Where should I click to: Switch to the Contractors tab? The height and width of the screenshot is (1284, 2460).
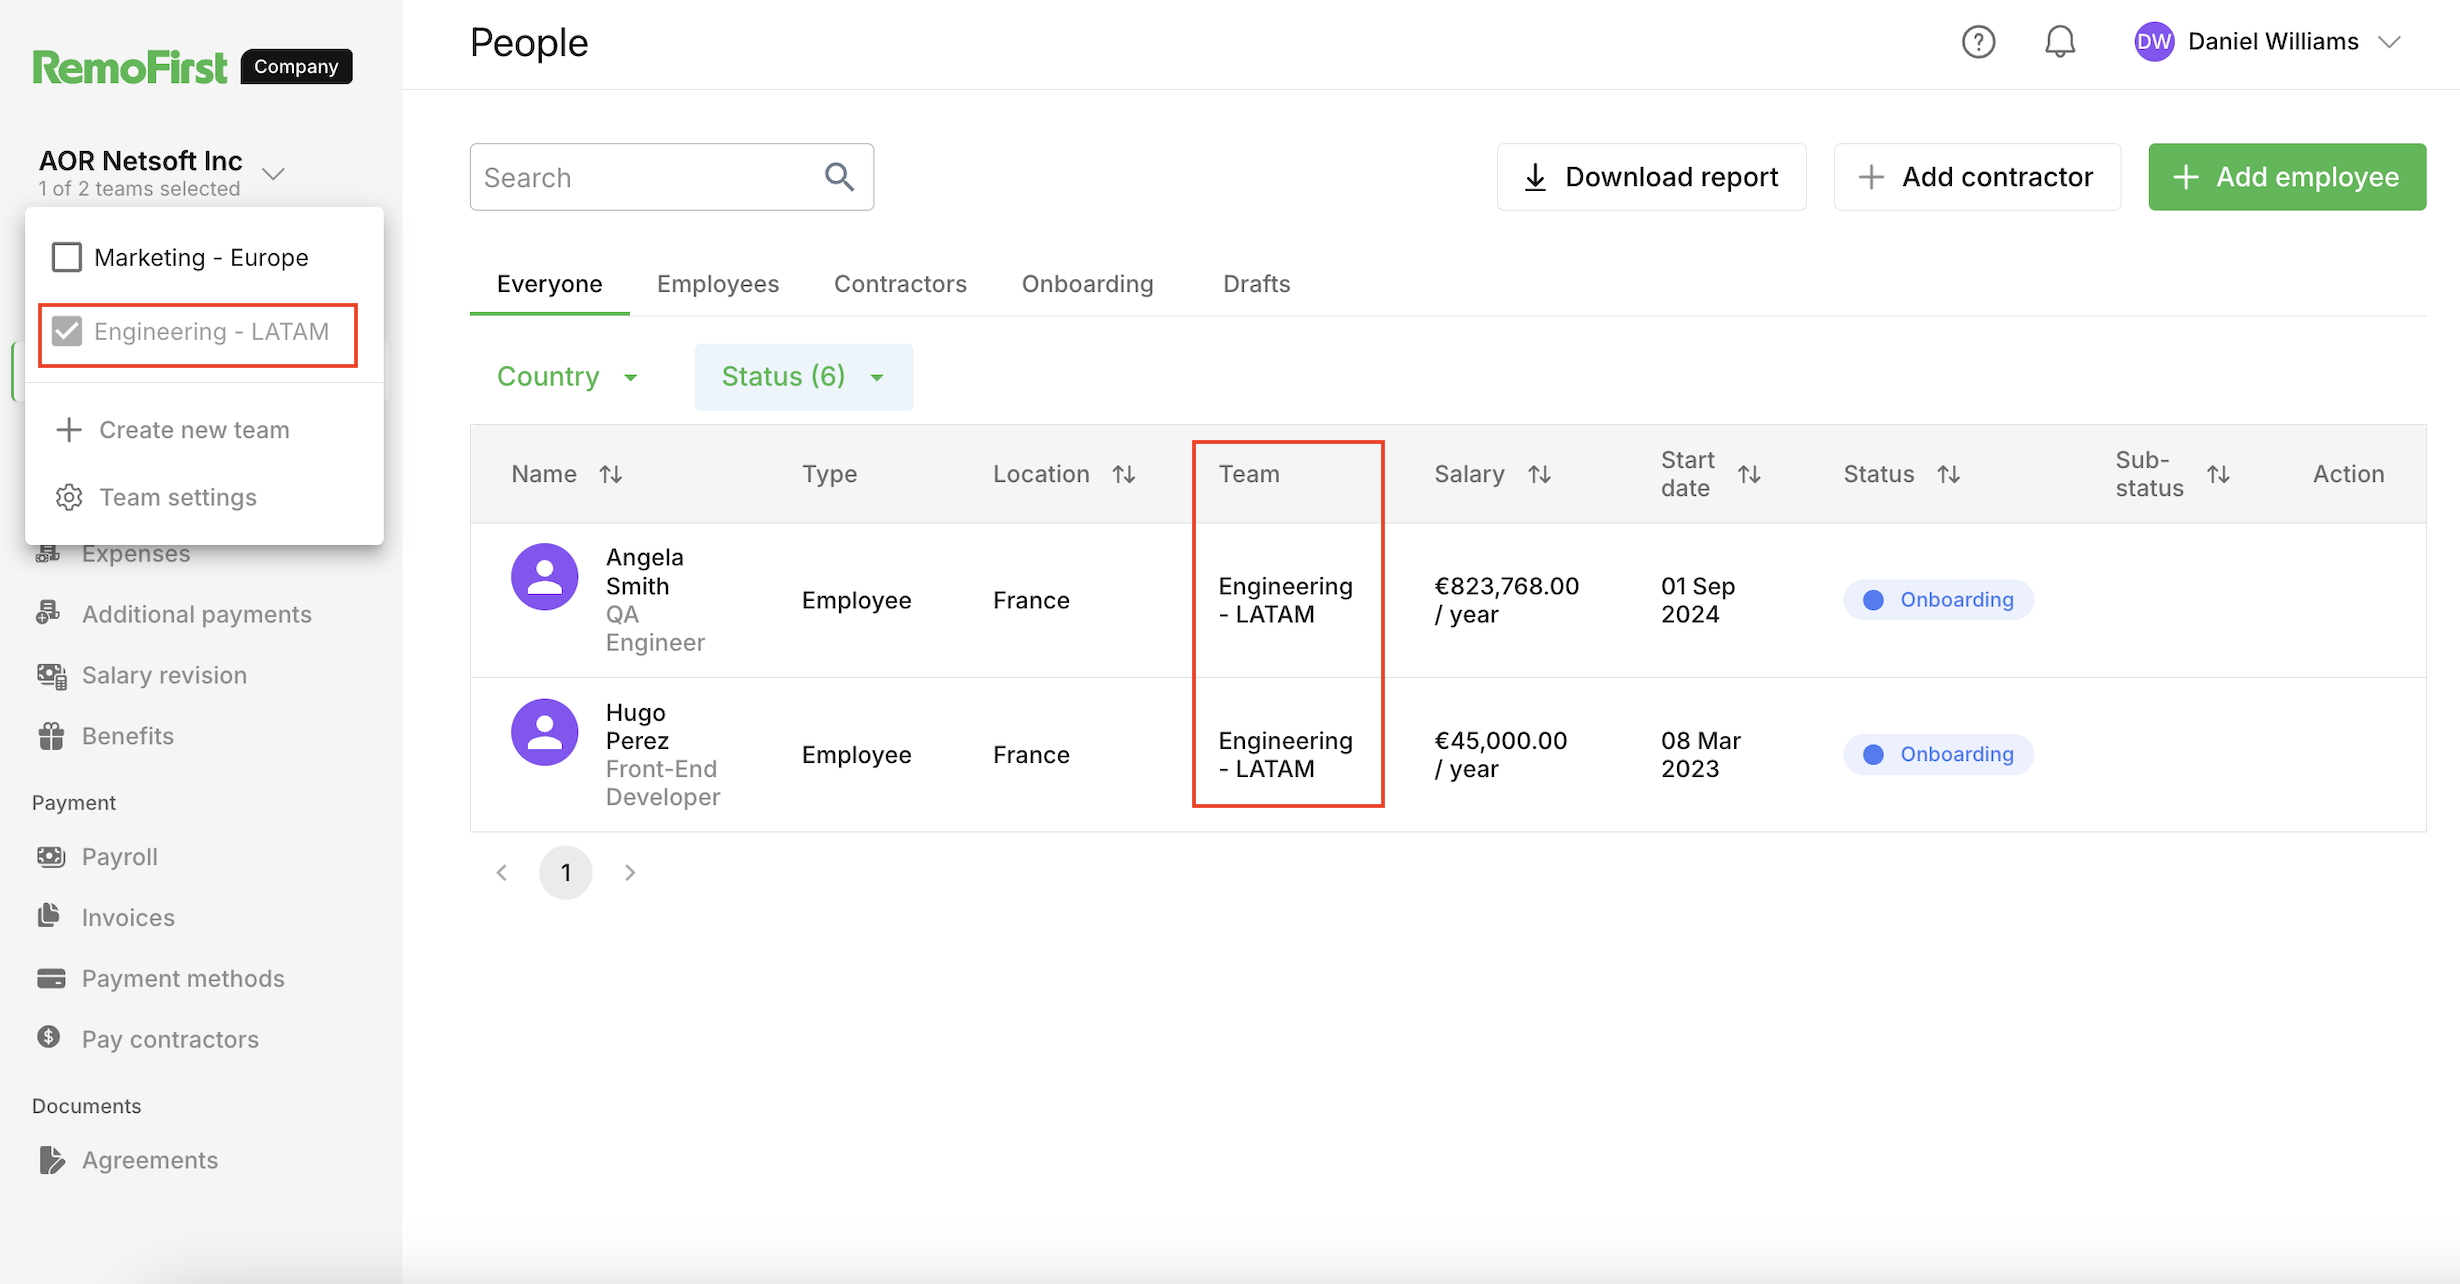coord(900,284)
